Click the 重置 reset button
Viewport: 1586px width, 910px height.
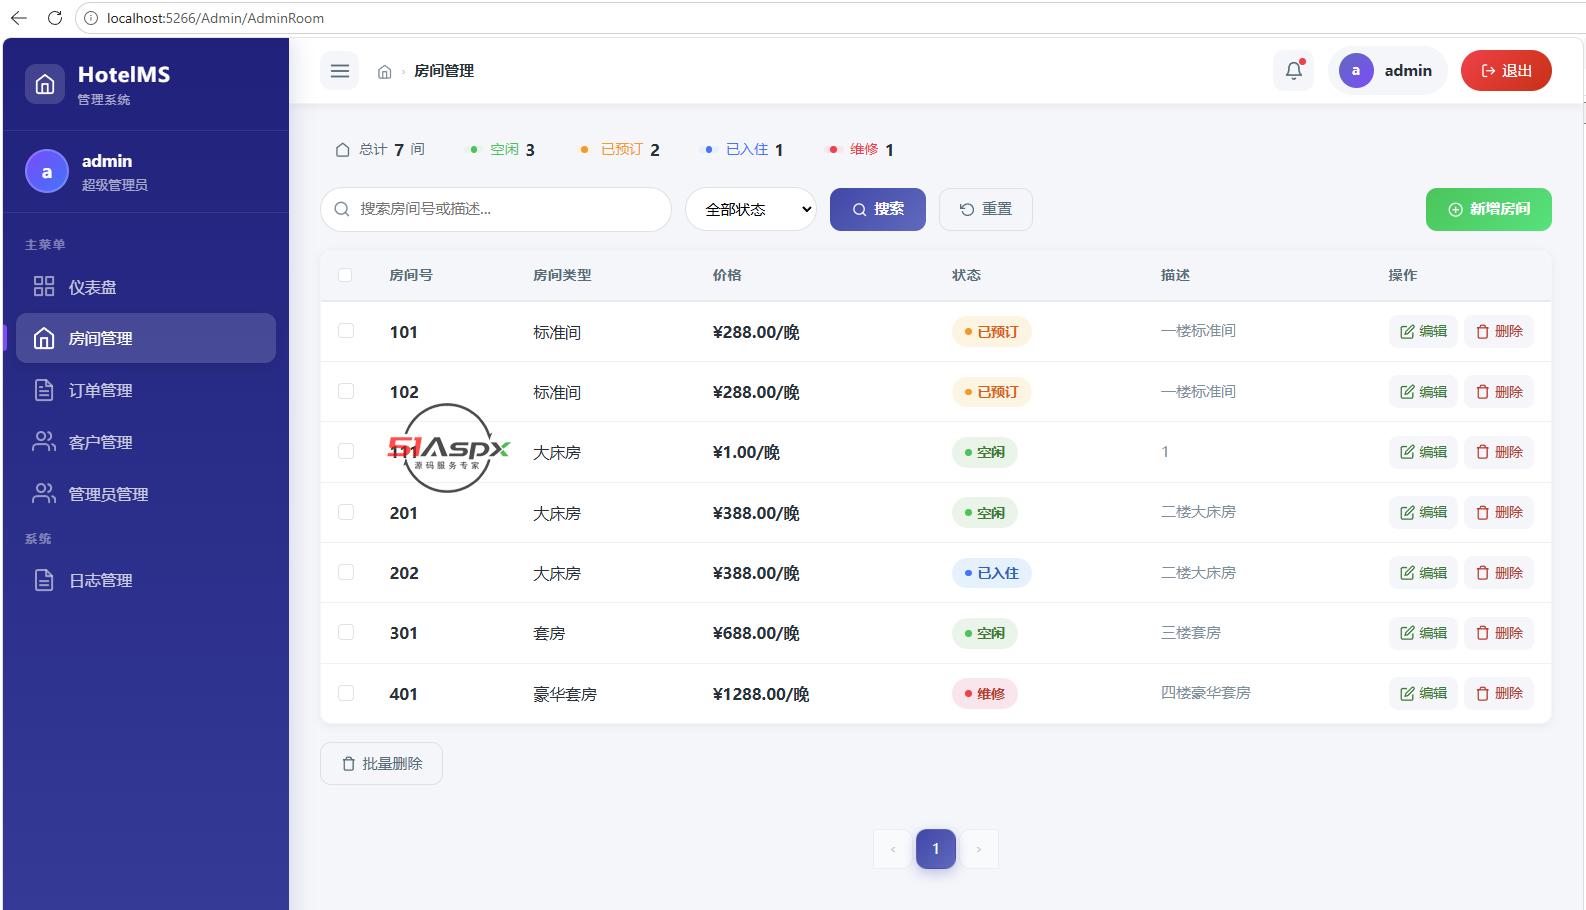click(x=986, y=209)
